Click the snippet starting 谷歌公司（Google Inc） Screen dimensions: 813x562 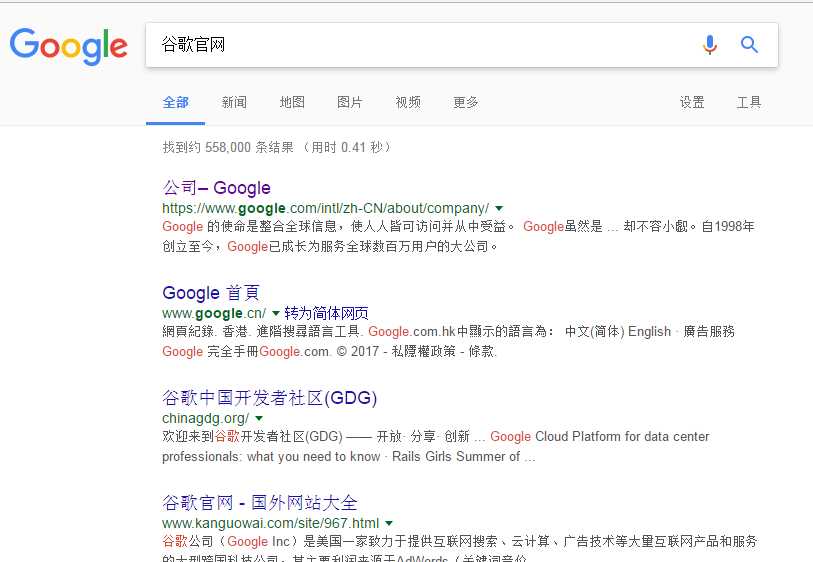tap(459, 551)
